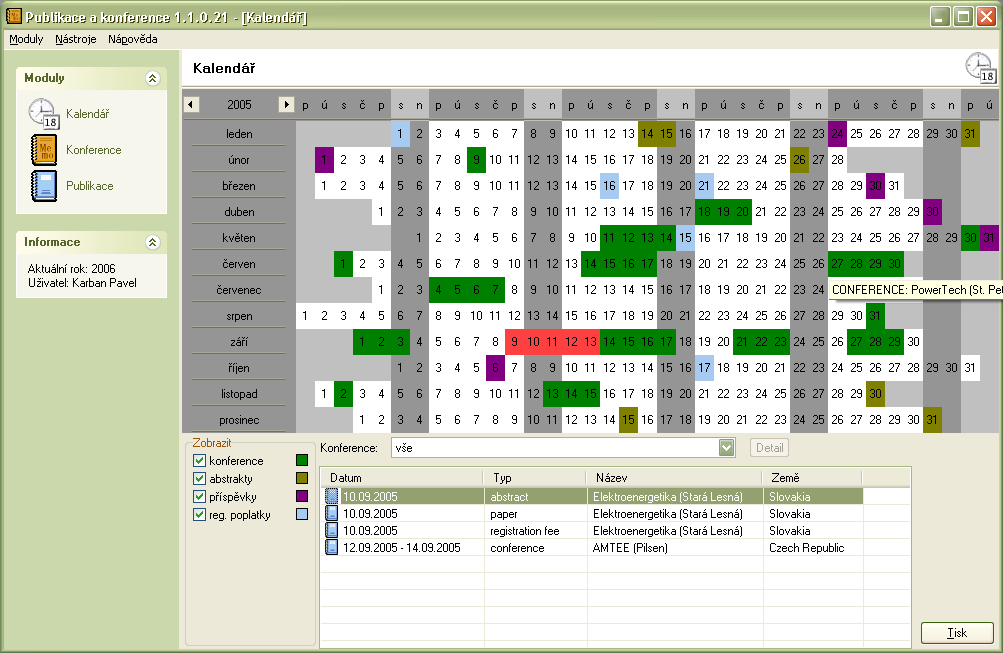Image resolution: width=1003 pixels, height=653 pixels.
Task: Click the olive abstrakty color swatch
Action: coord(302,478)
